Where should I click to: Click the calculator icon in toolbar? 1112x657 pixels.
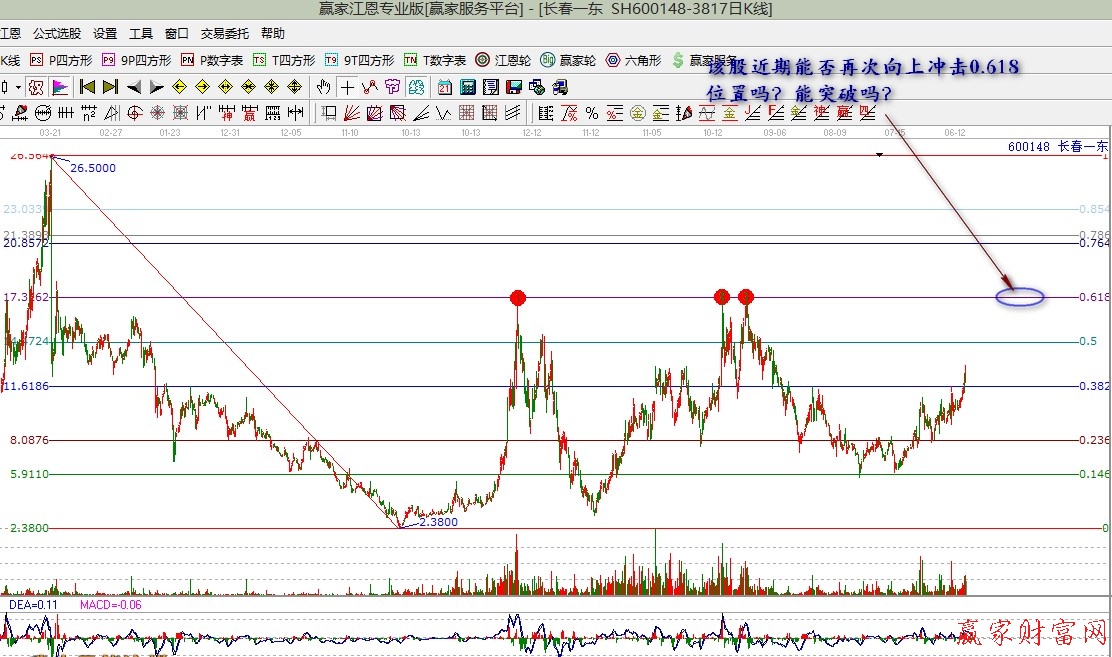pyautogui.click(x=467, y=87)
